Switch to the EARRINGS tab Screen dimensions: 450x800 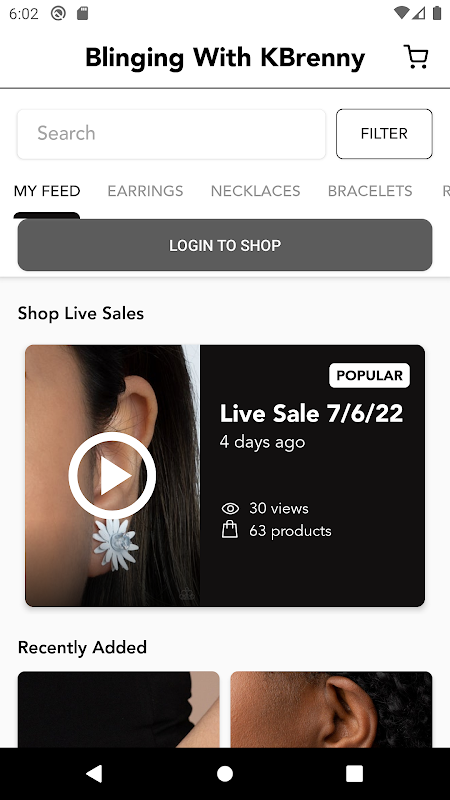[x=145, y=191]
